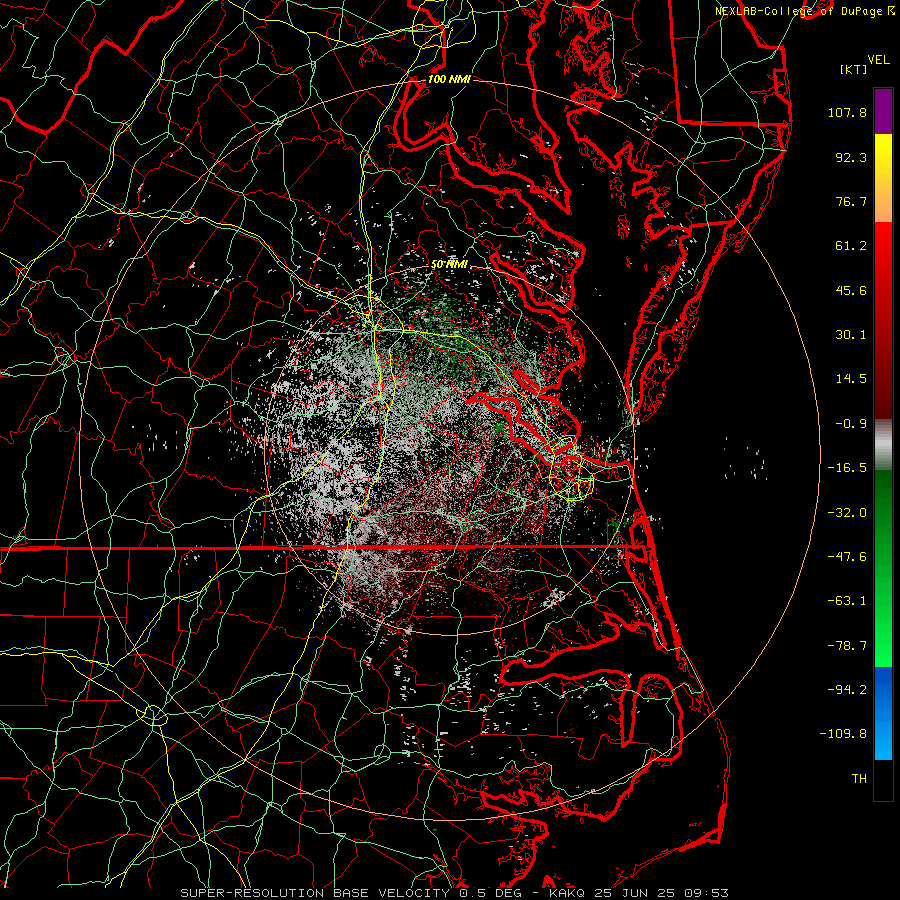Select the -63.1 legend value
Image resolution: width=900 pixels, height=900 pixels.
(847, 601)
